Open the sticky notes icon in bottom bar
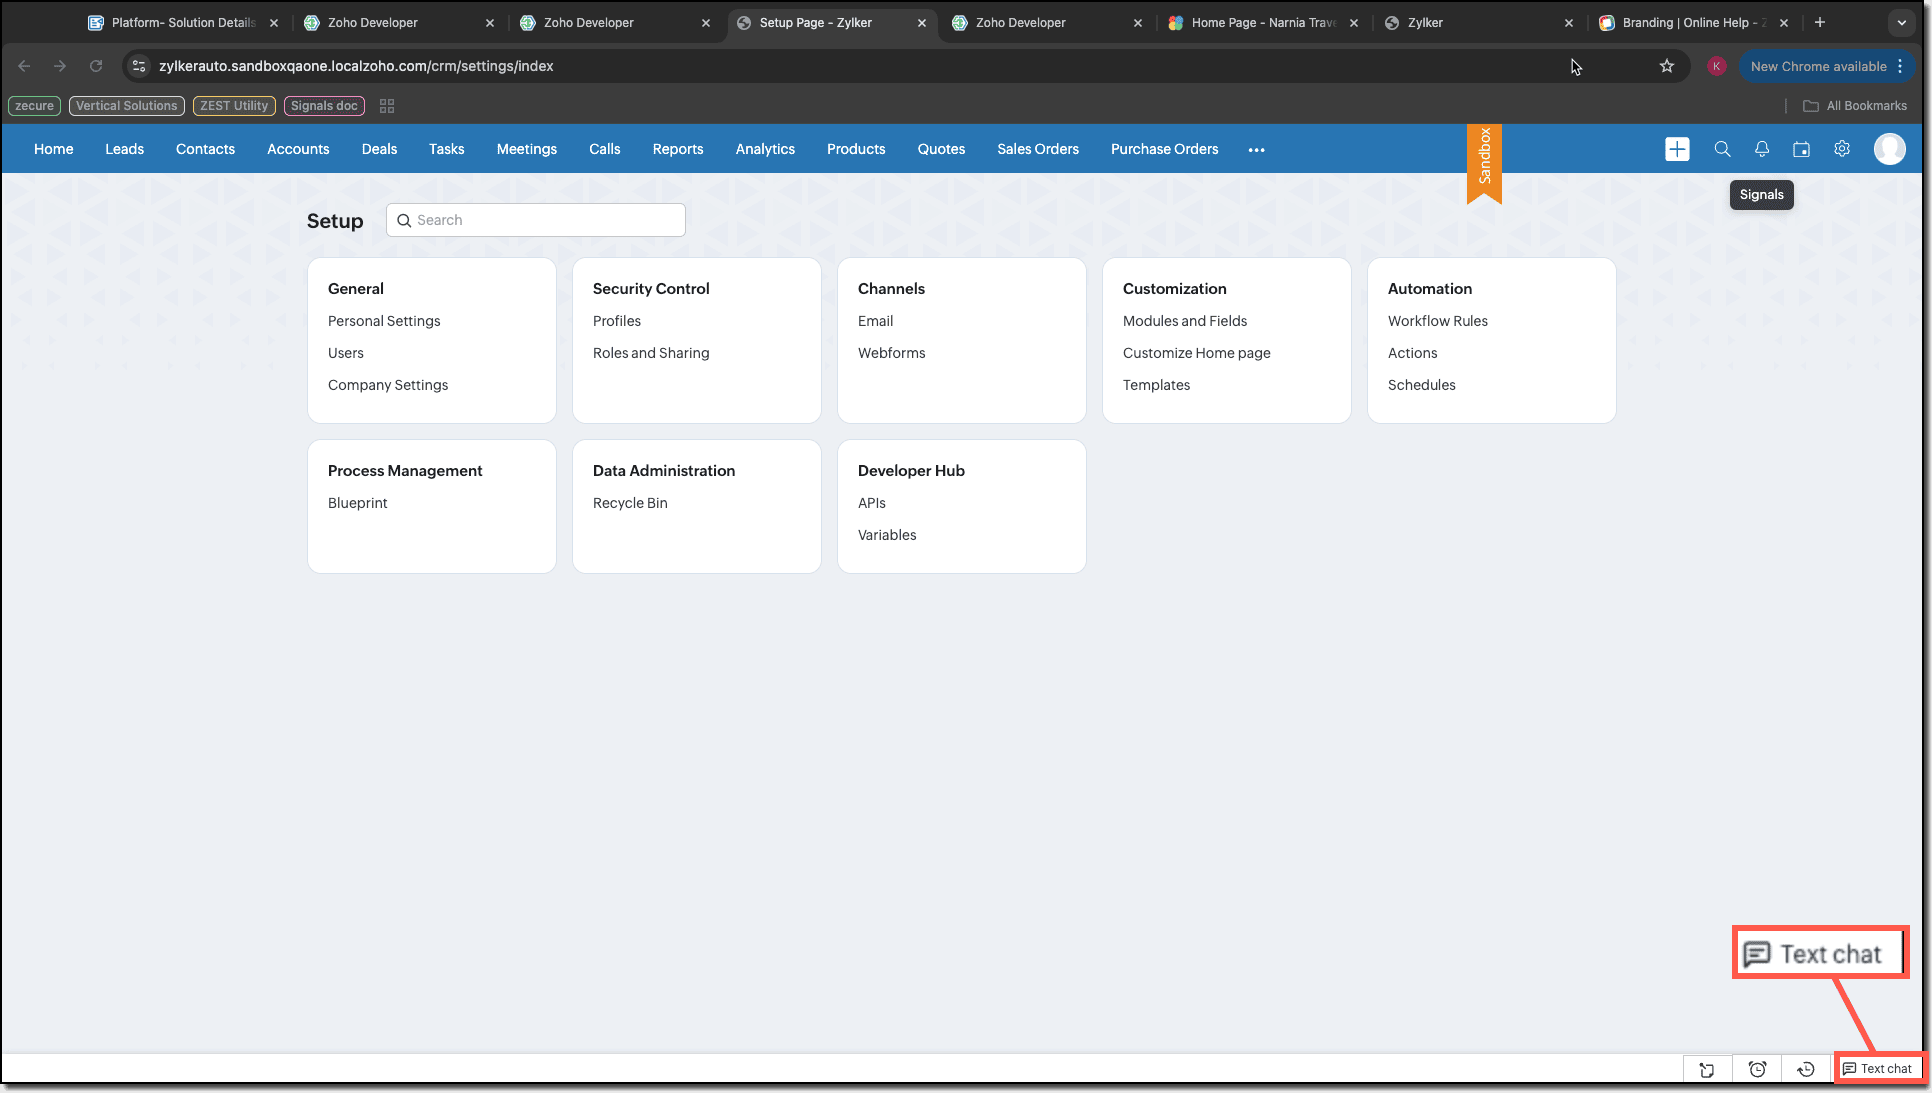This screenshot has height=1093, width=1932. 1707,1069
